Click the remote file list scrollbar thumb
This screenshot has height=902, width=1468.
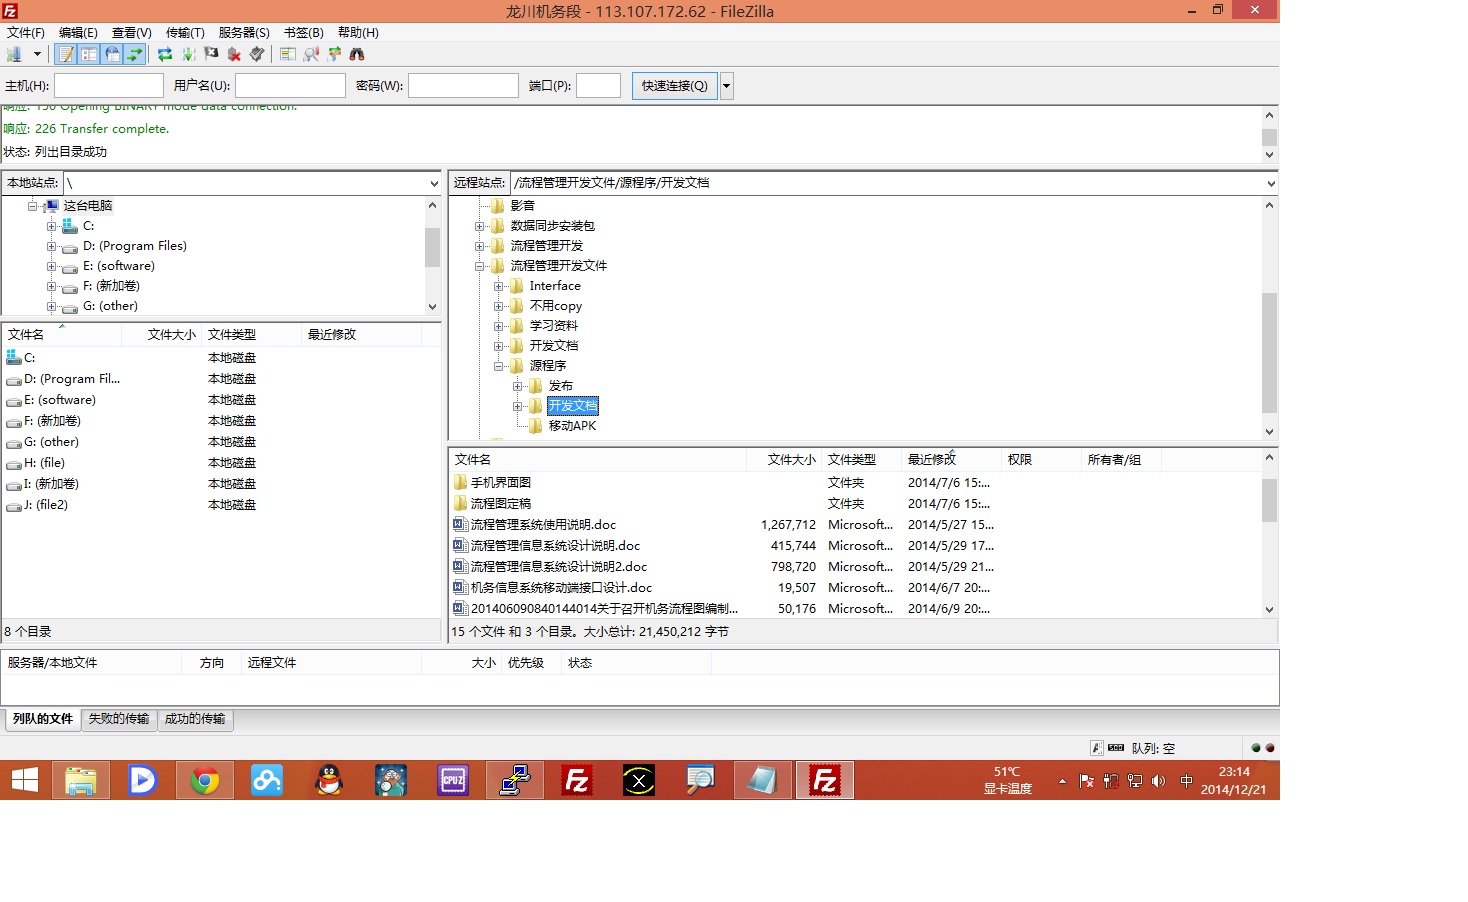[1269, 500]
